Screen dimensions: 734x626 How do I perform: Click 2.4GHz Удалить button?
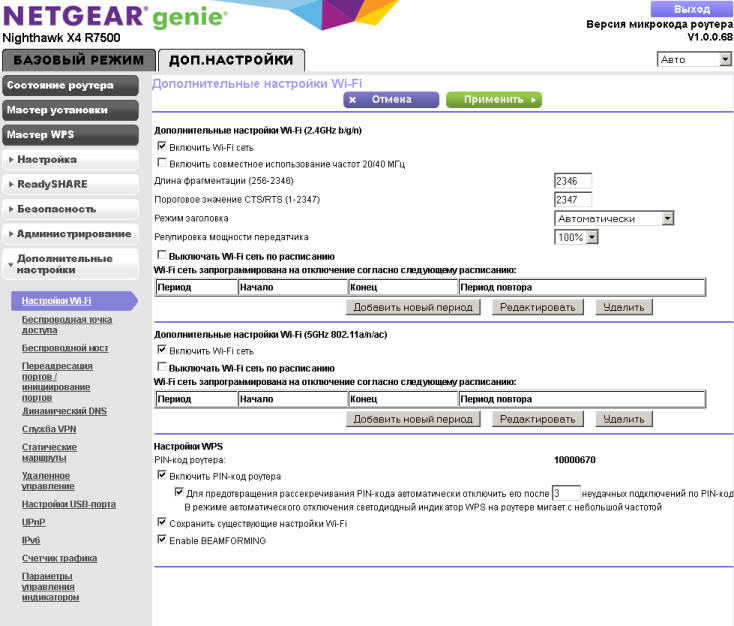[624, 307]
